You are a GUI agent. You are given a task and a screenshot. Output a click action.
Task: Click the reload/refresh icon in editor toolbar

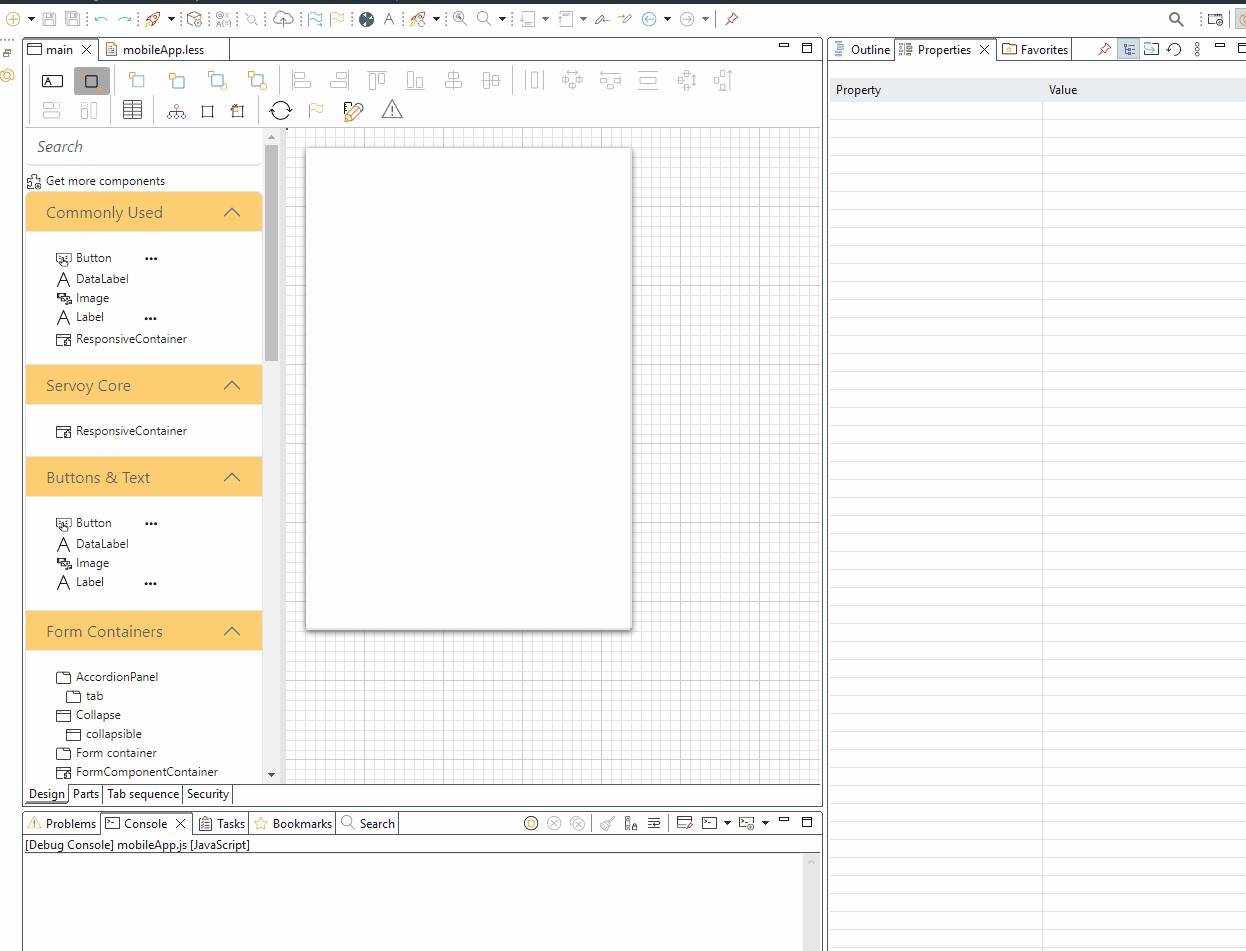click(x=281, y=111)
